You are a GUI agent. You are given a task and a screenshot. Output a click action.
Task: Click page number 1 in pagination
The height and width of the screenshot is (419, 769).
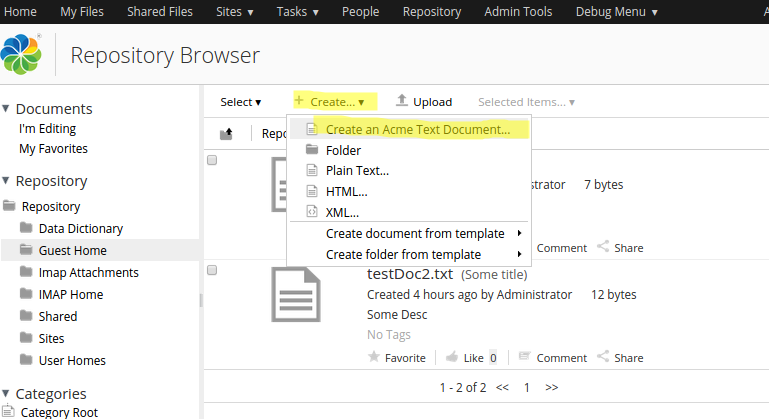point(527,388)
